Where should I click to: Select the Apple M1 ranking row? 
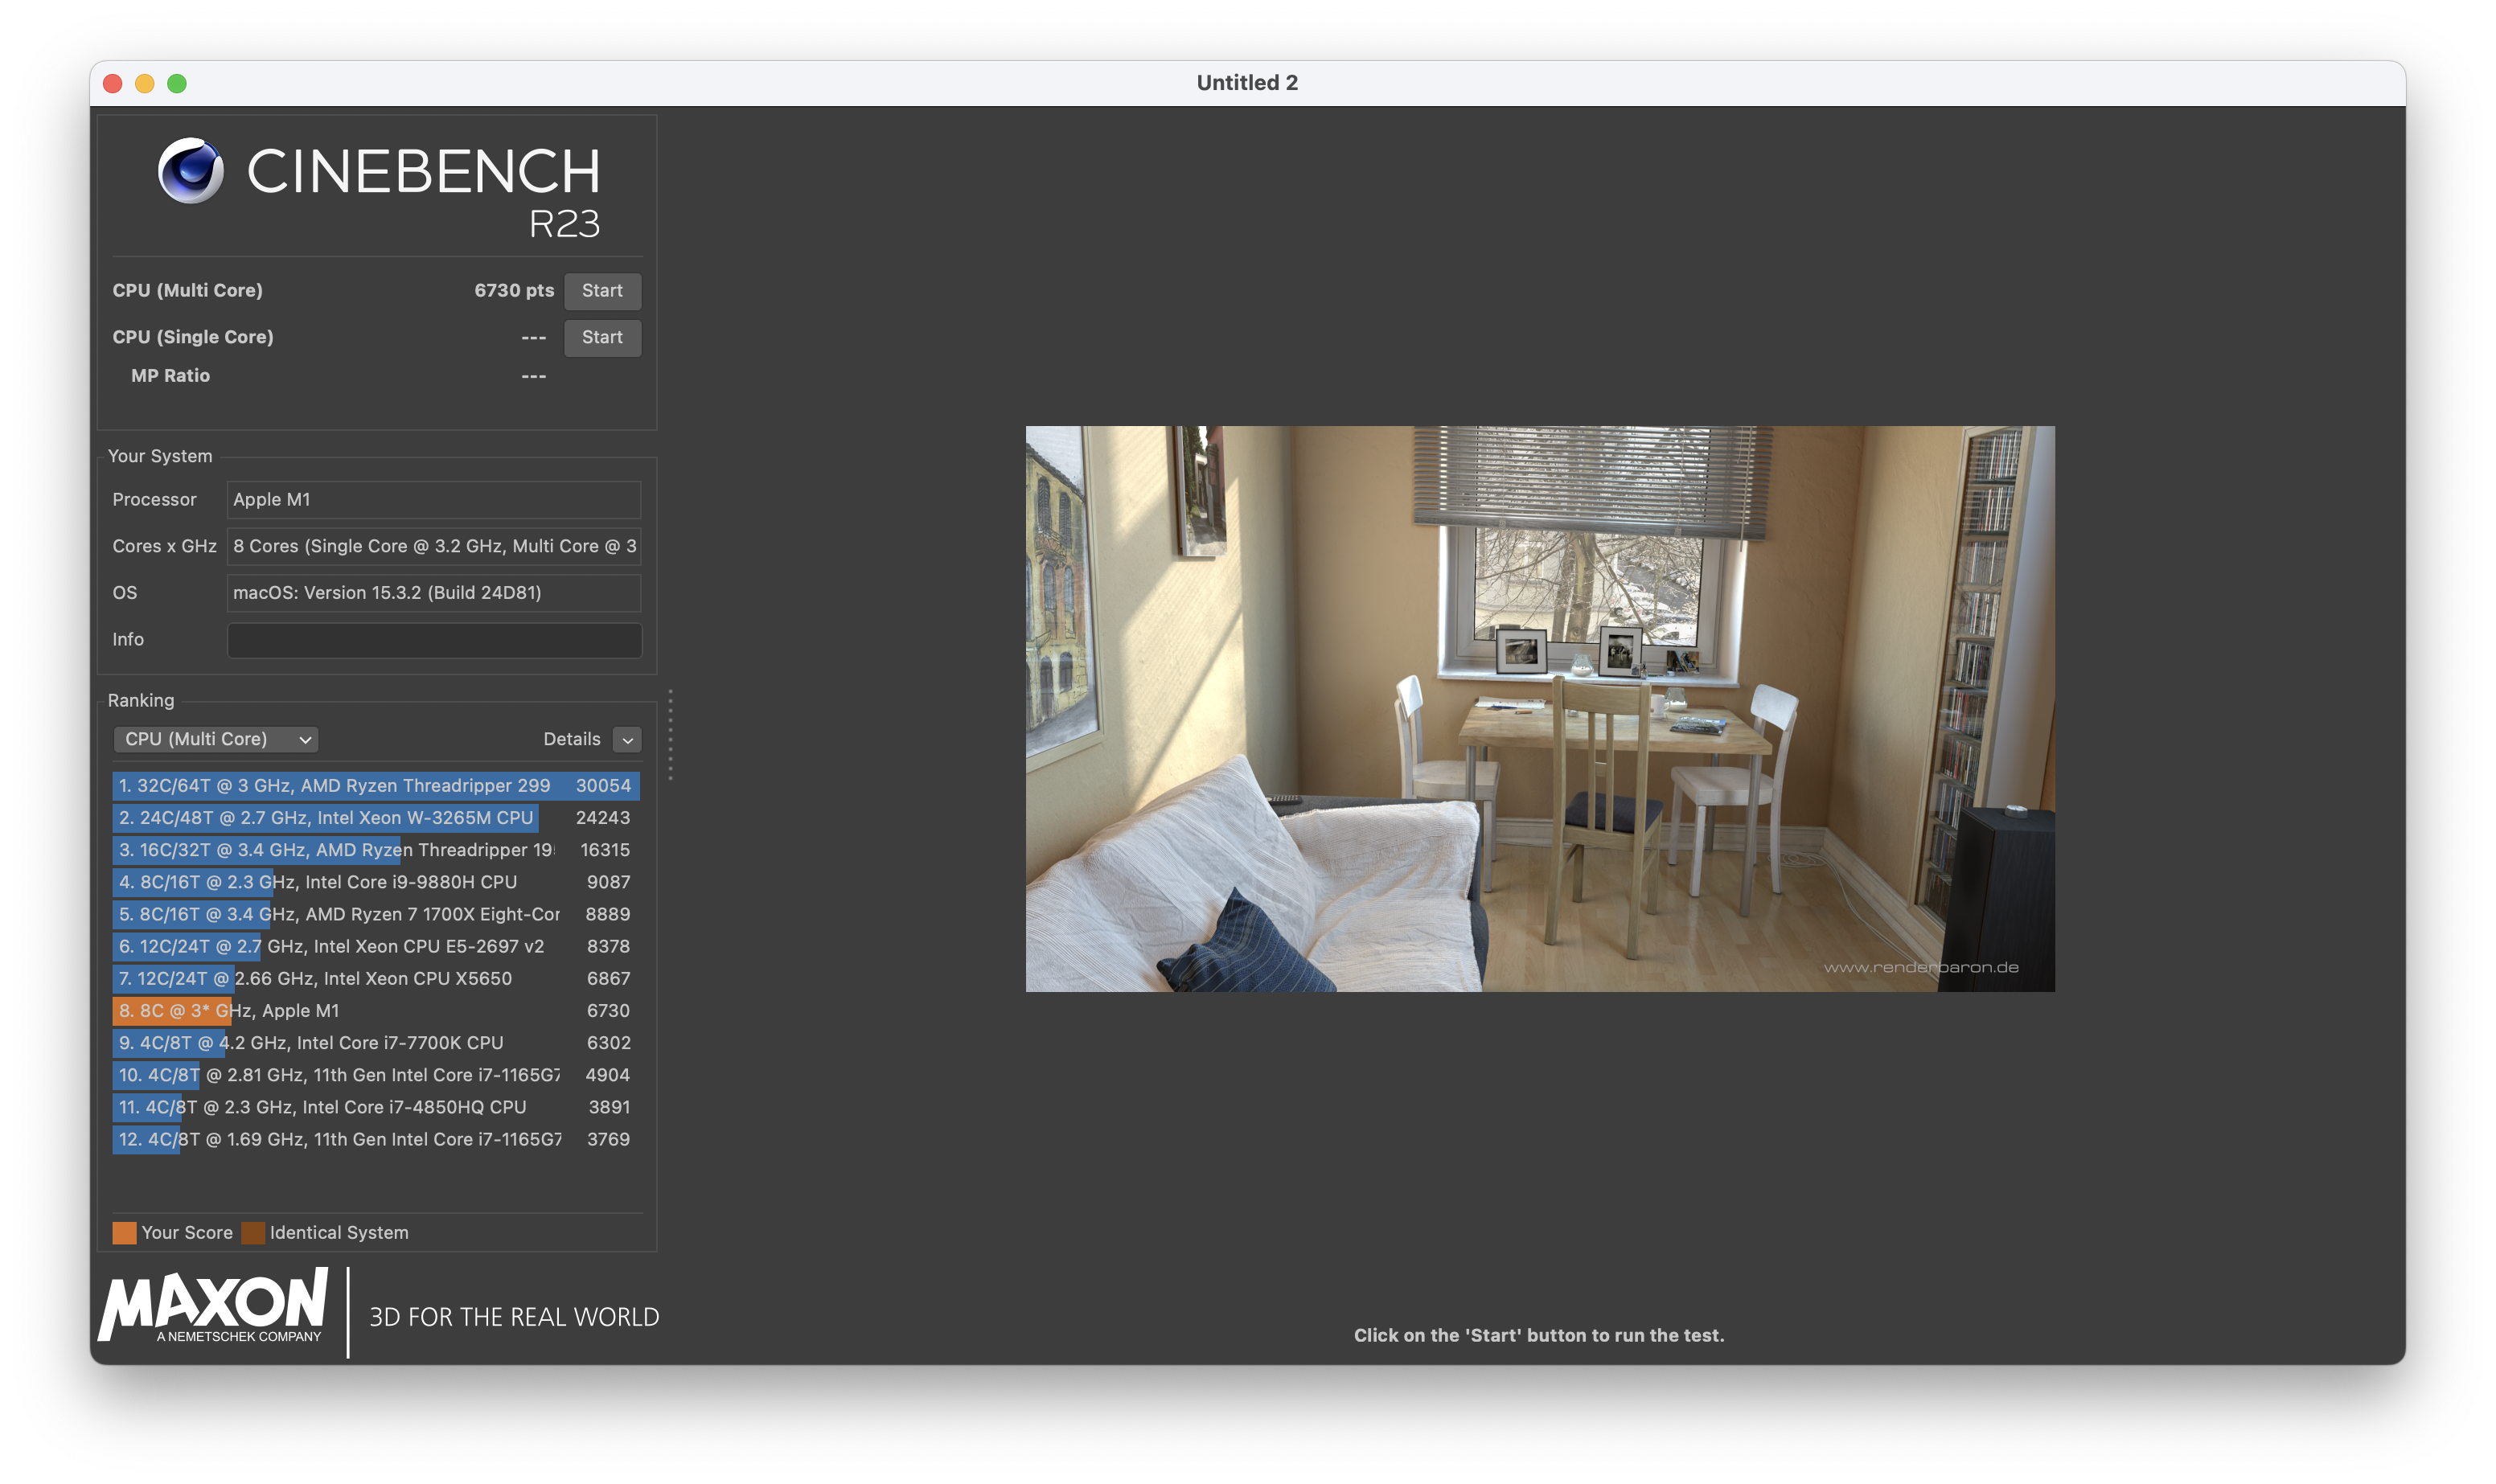(x=375, y=1011)
